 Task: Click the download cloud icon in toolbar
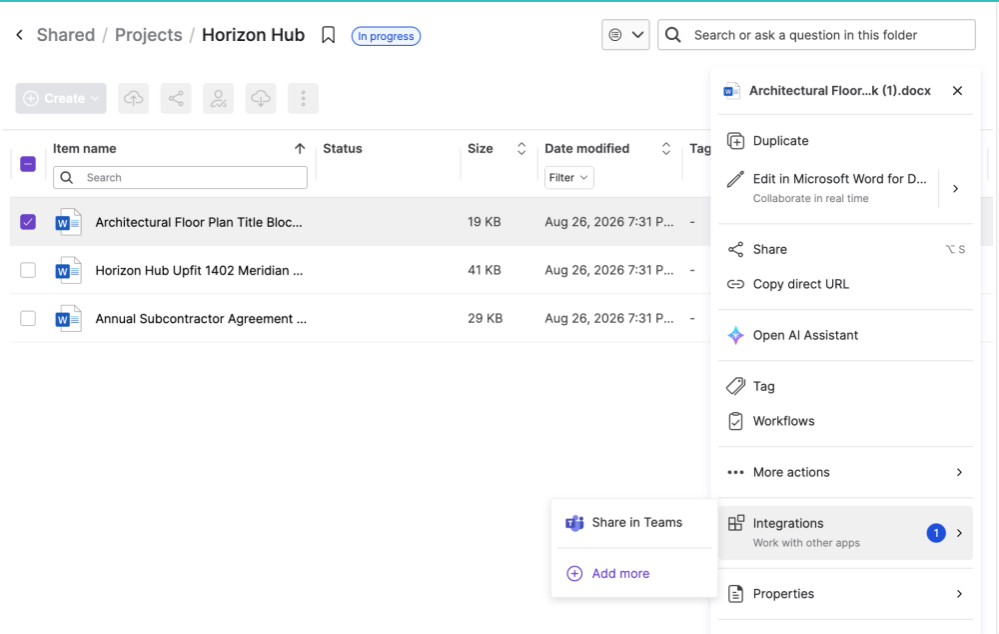click(261, 98)
